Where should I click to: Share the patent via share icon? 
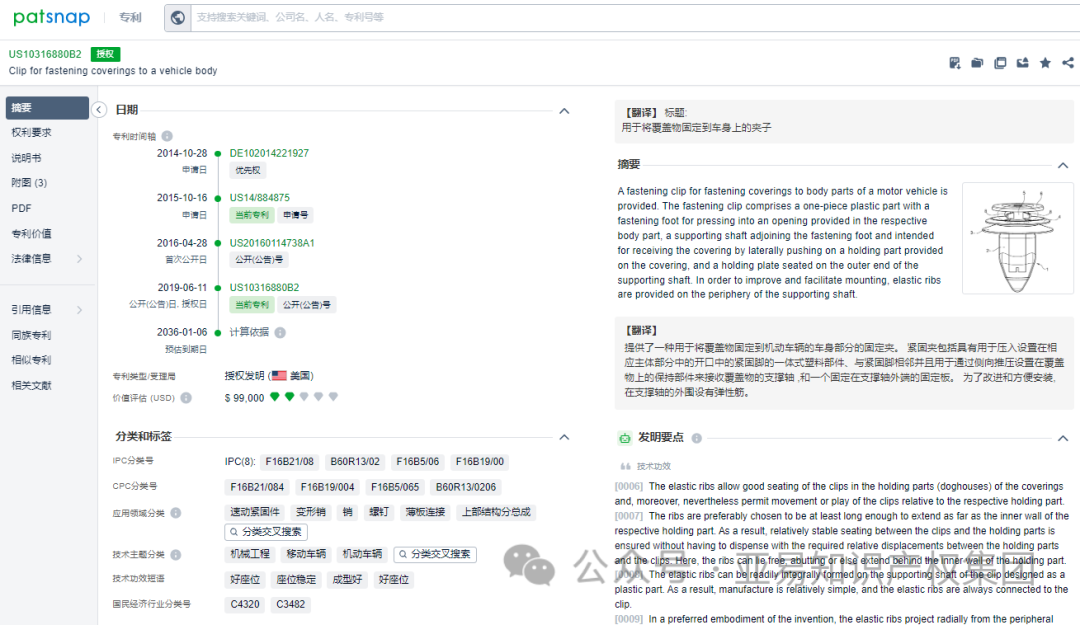(1068, 62)
